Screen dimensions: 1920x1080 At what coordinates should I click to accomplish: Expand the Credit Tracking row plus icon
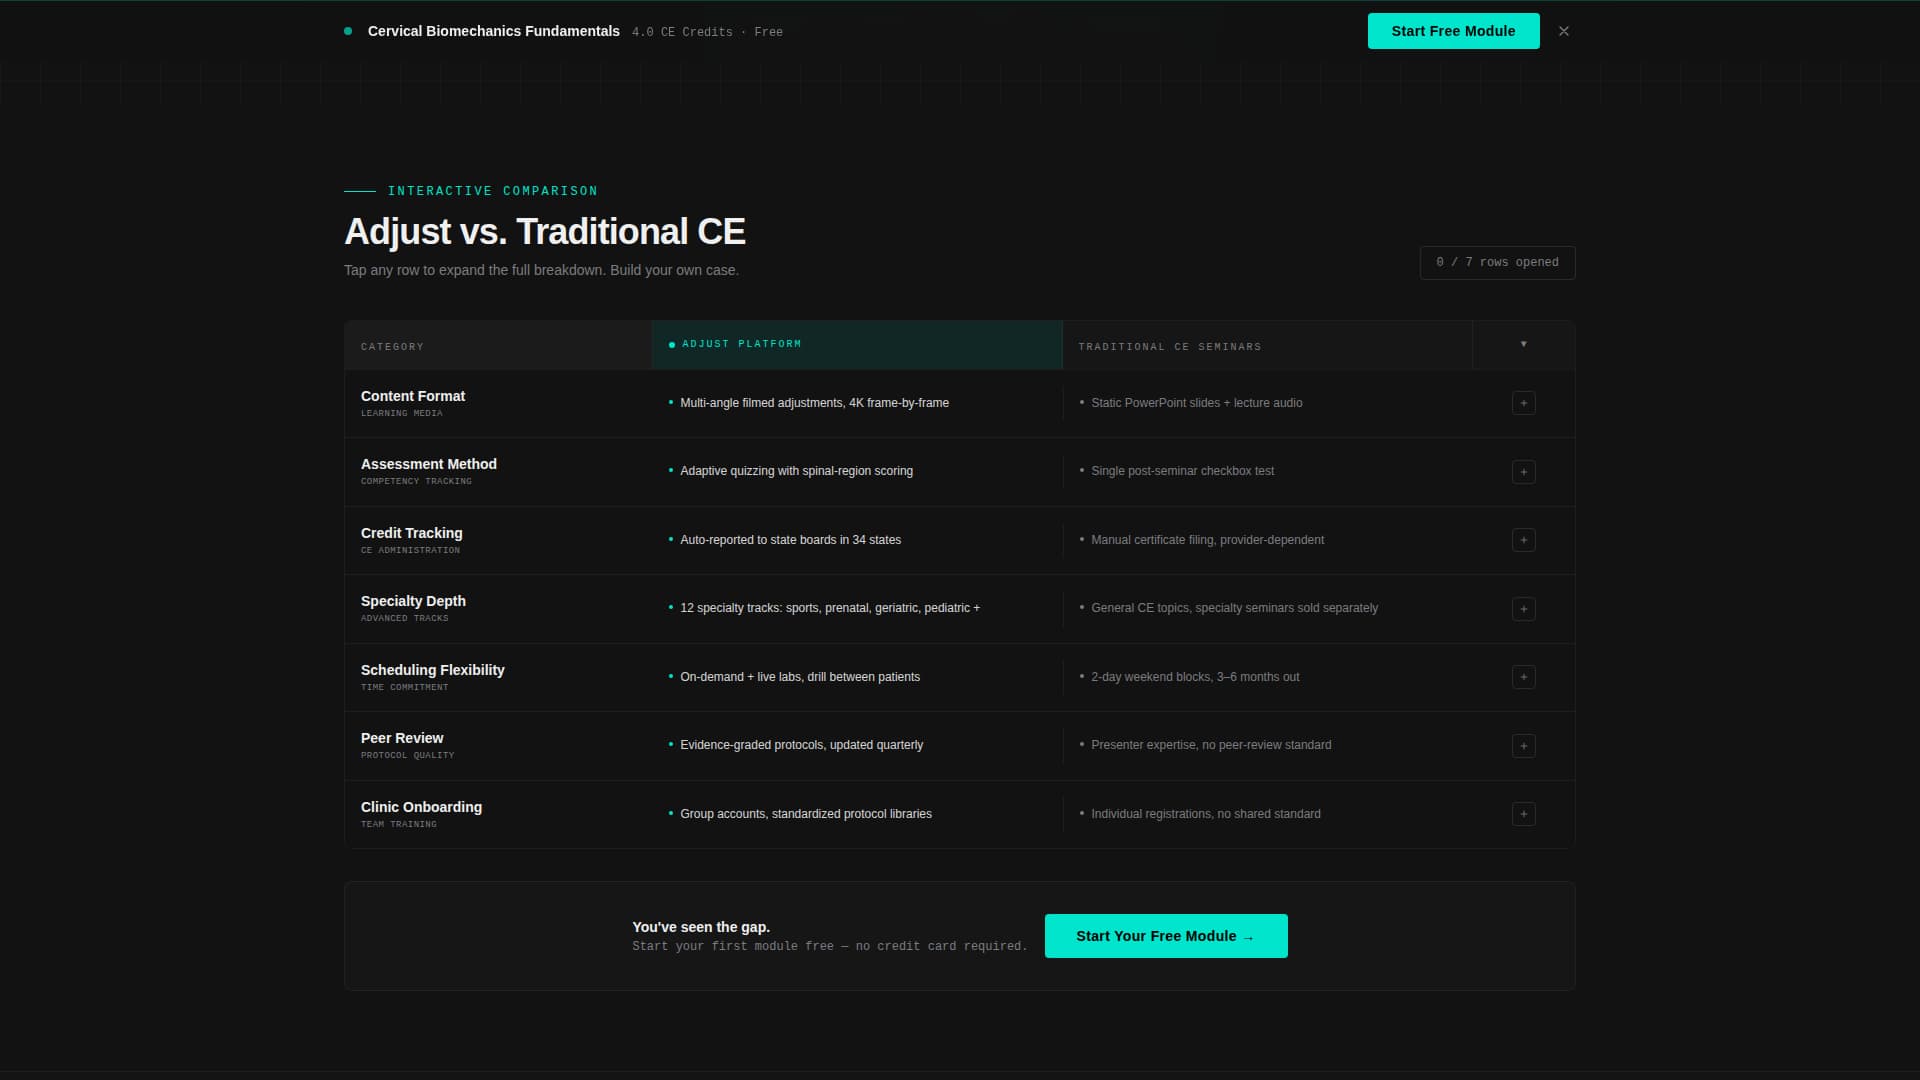(1523, 540)
